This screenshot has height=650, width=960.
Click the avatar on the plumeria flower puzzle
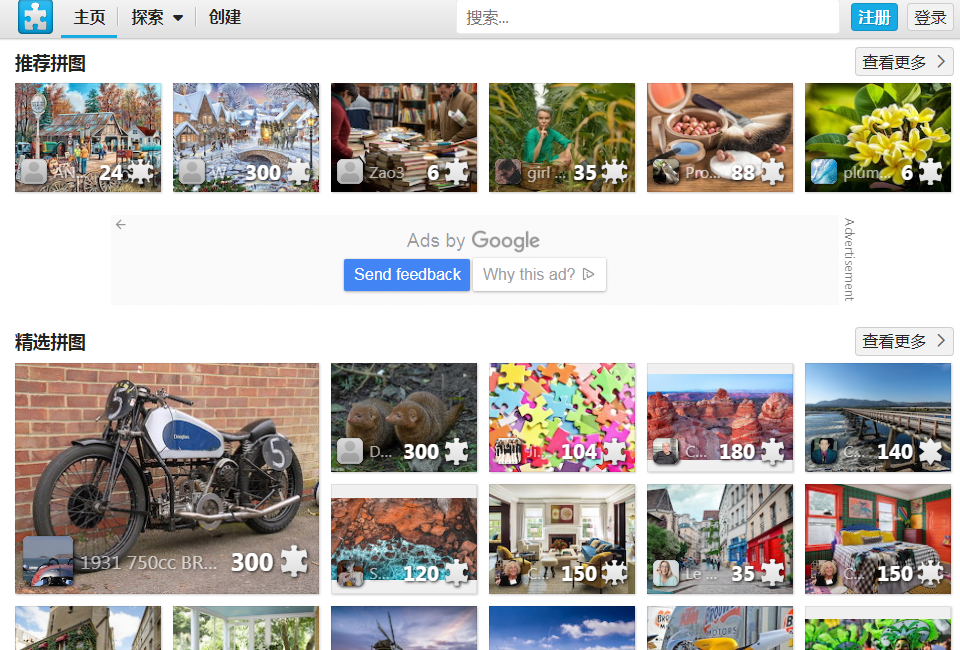(x=824, y=172)
